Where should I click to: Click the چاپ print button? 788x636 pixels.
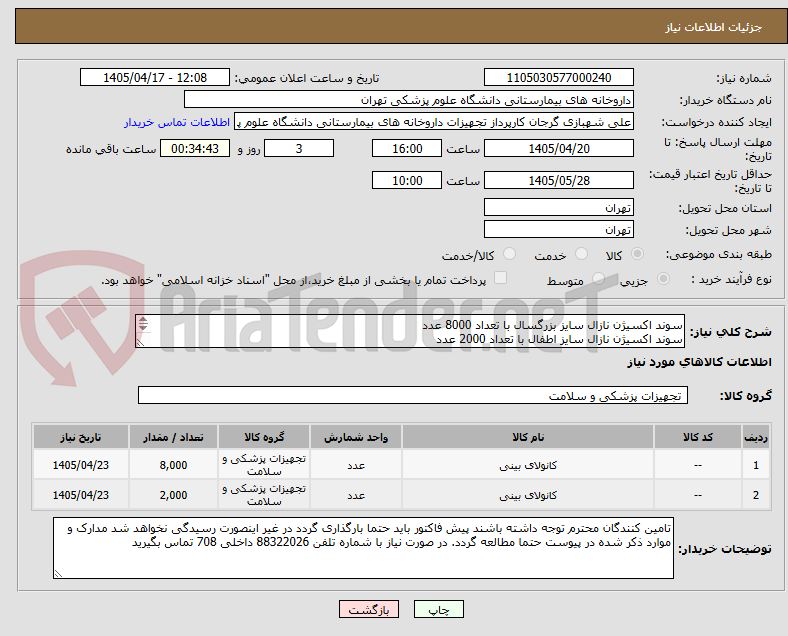[439, 609]
